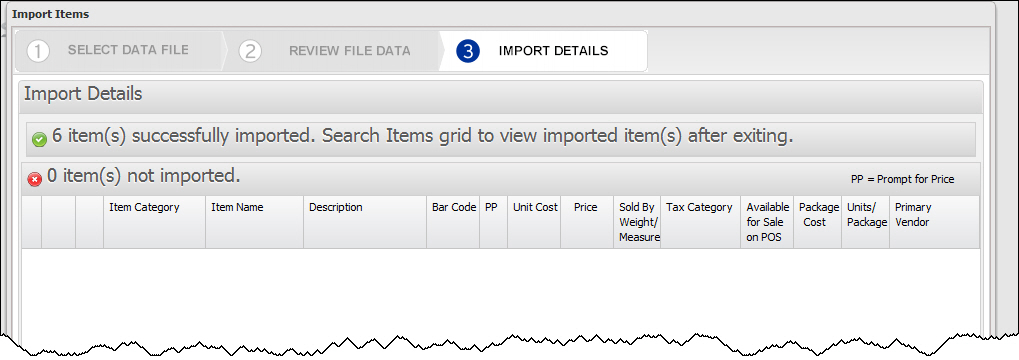Click the PP column header
The image size is (1019, 360).
tap(494, 222)
